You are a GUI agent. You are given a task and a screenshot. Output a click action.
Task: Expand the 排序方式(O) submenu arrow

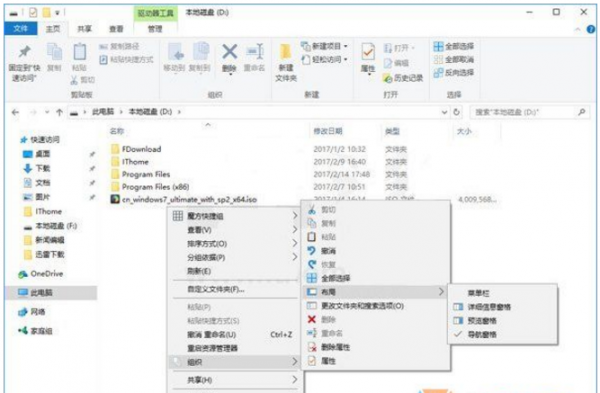[295, 243]
